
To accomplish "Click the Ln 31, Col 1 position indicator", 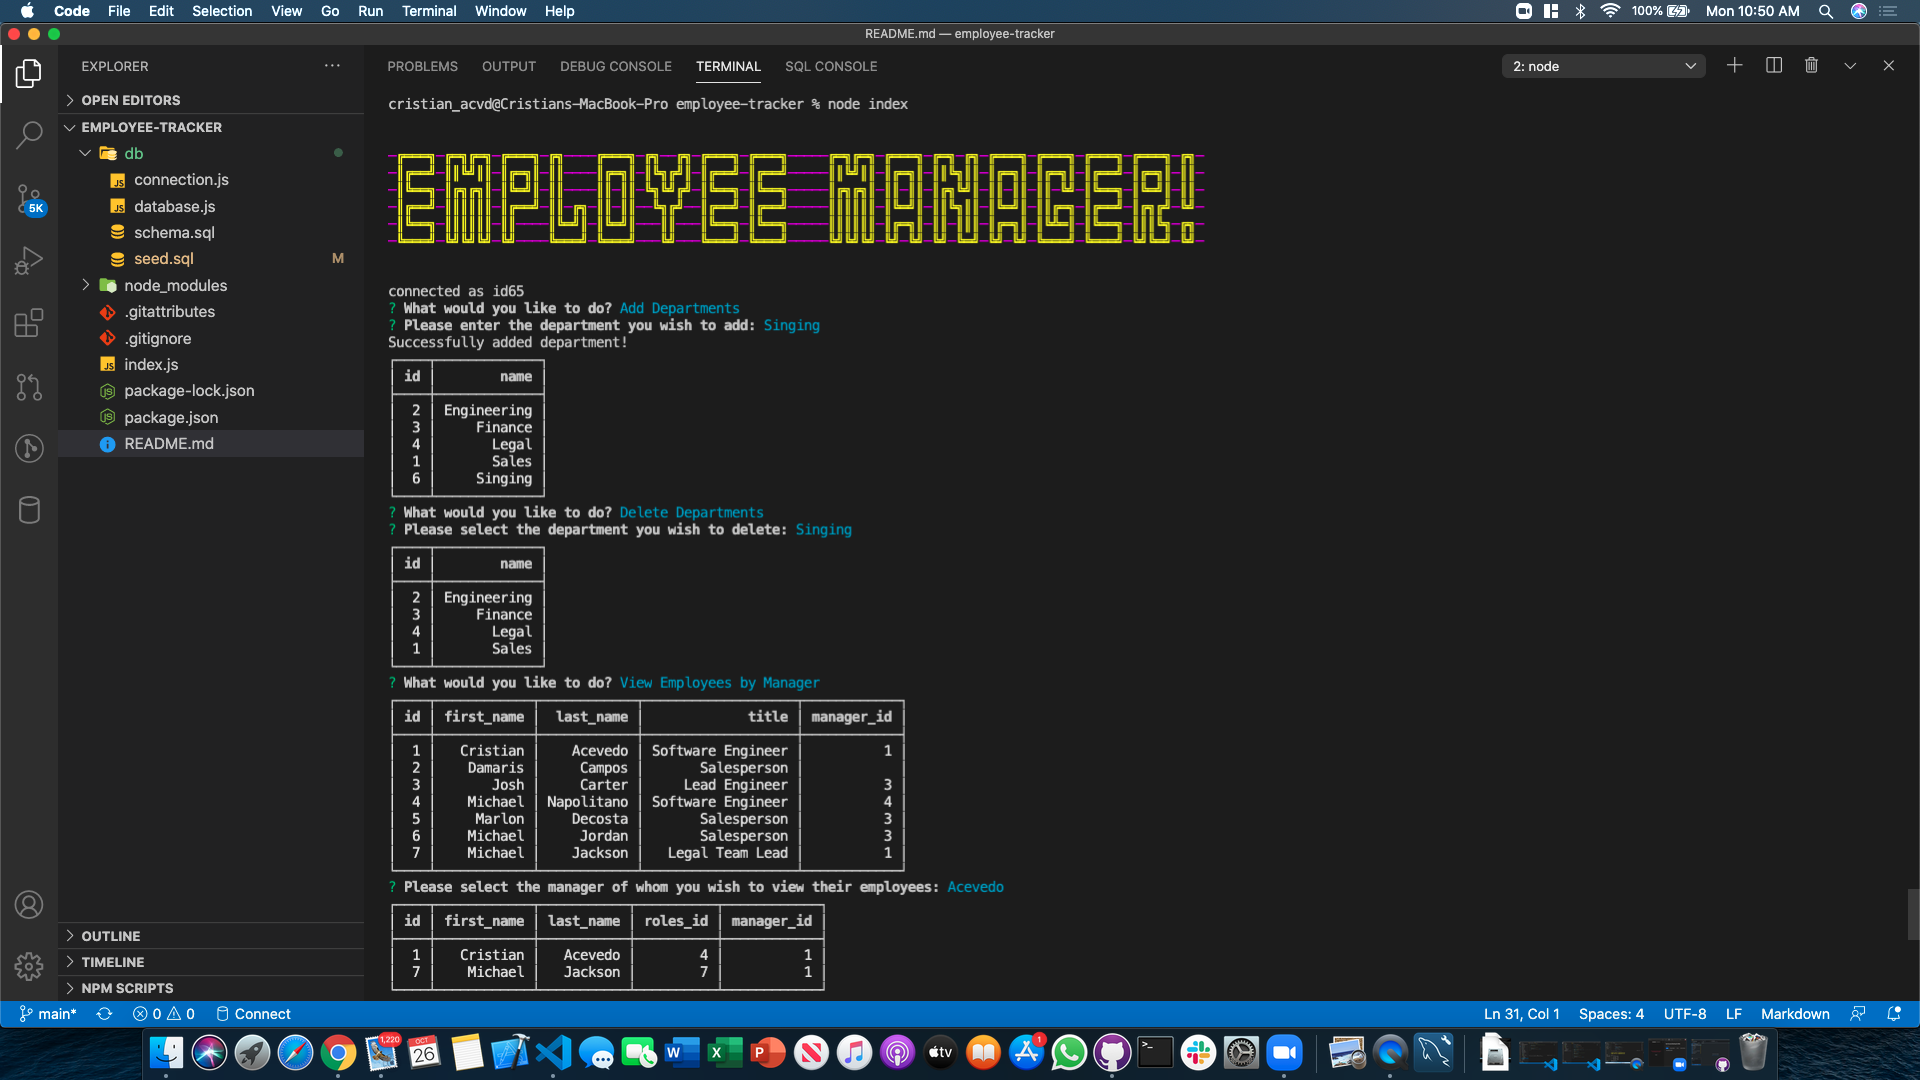I will (x=1521, y=1014).
